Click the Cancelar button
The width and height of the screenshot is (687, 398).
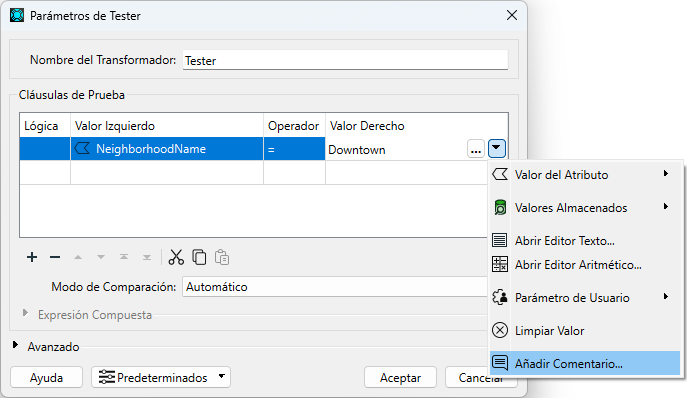pyautogui.click(x=481, y=377)
